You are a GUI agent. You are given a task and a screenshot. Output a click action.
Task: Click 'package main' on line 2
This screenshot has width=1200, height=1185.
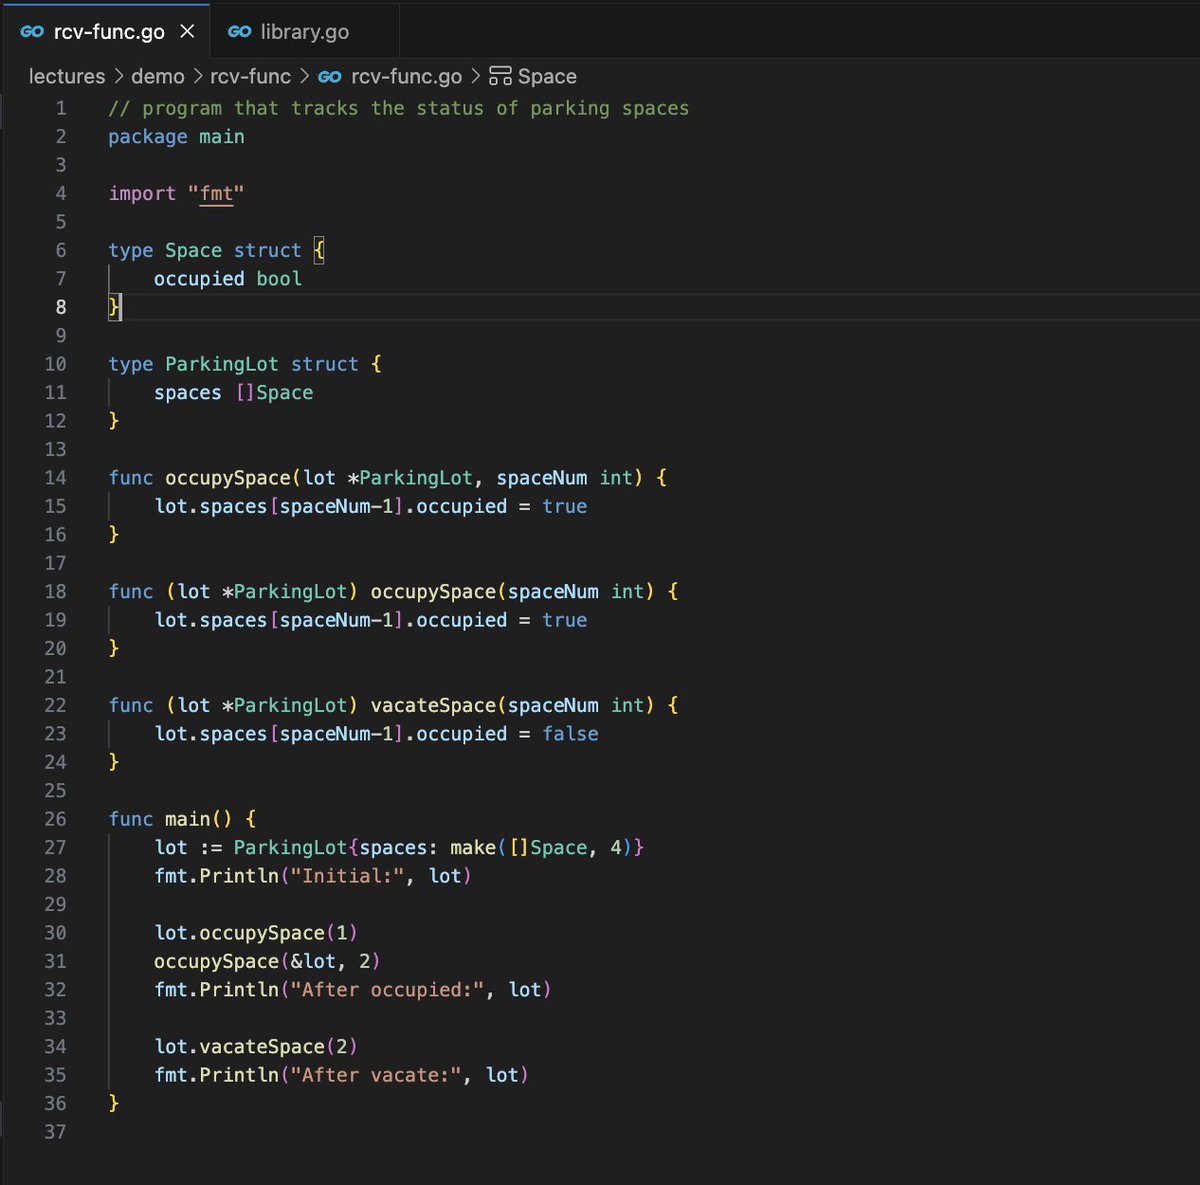pos(176,137)
